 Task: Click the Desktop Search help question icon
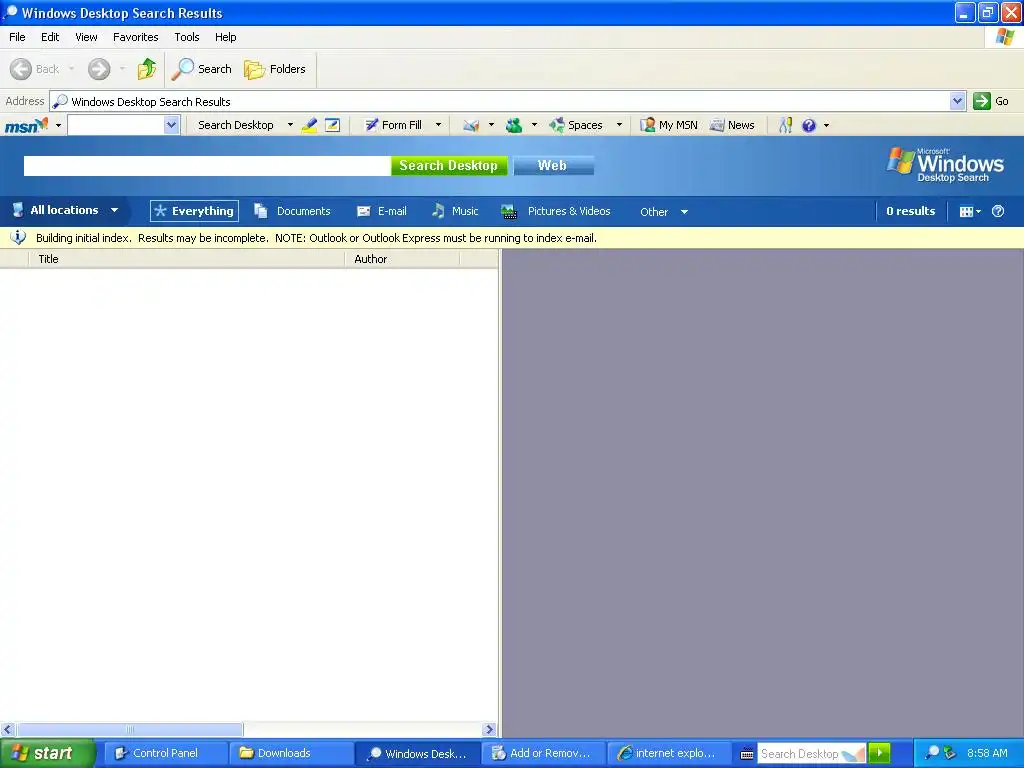click(x=998, y=211)
